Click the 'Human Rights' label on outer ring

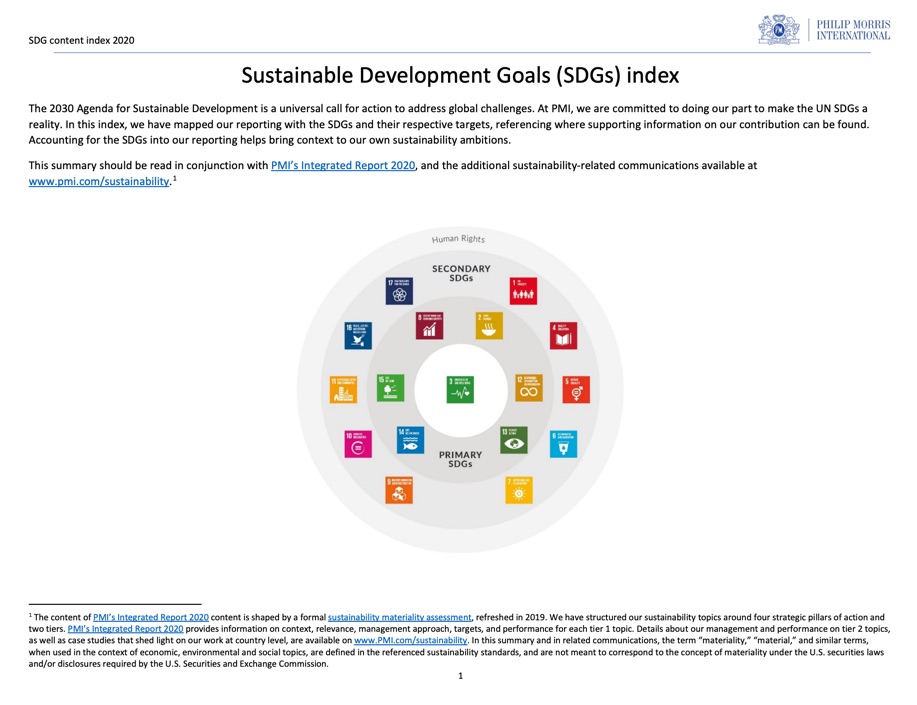458,239
